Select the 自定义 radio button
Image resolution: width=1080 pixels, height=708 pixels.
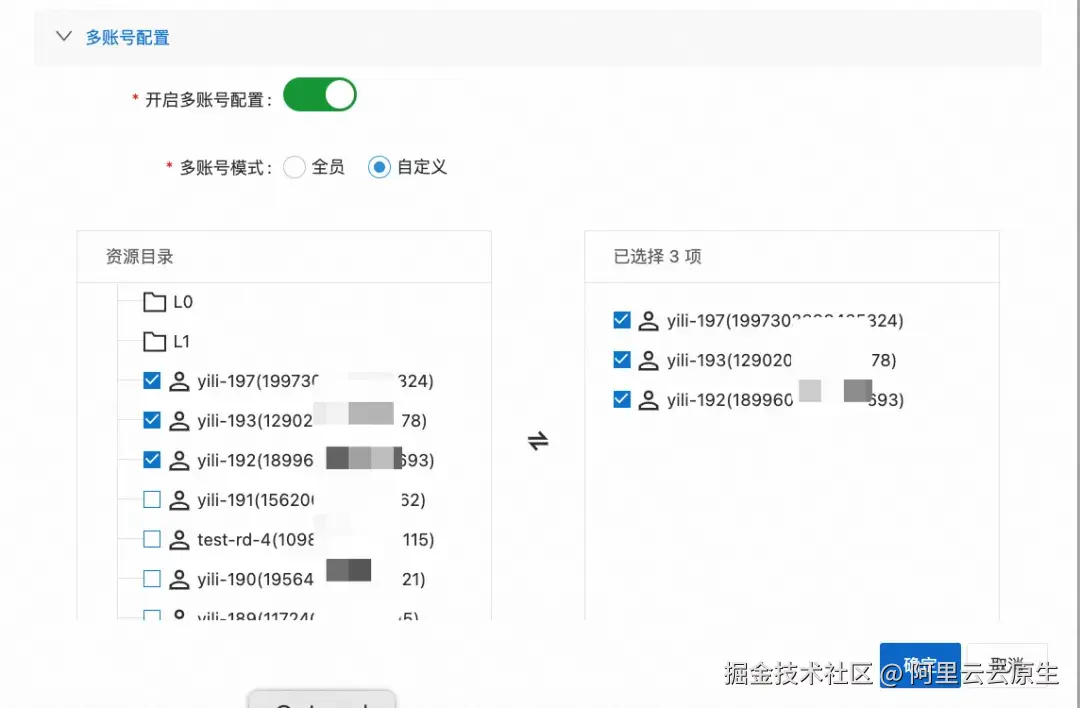[x=378, y=167]
